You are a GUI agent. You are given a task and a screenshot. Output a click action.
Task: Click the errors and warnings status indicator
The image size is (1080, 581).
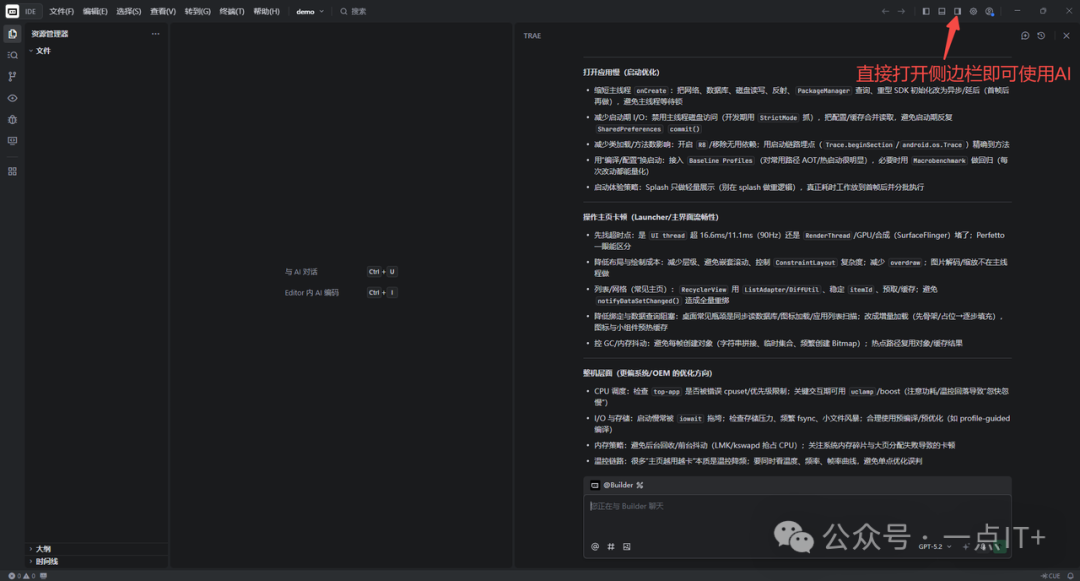pyautogui.click(x=21, y=576)
